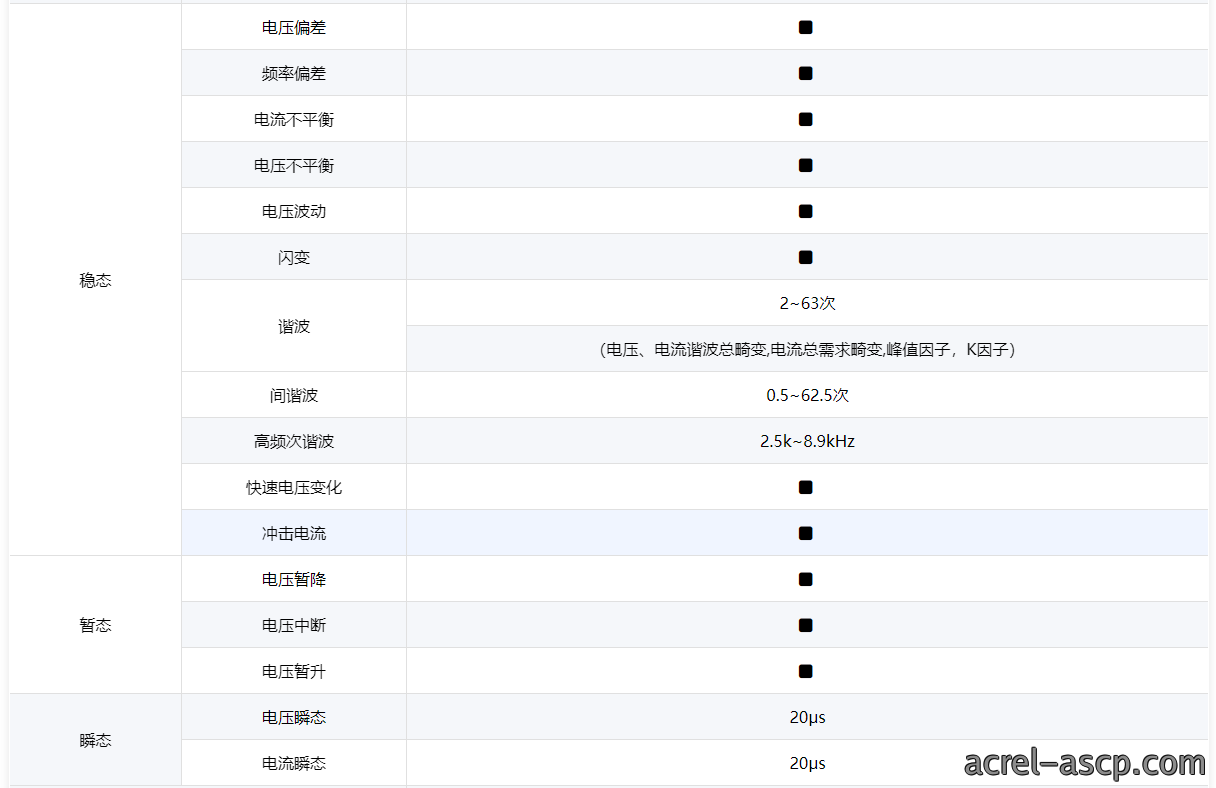Viewport: 1216px width, 788px height.
Task: Click the 谐波 row label
Action: point(294,326)
